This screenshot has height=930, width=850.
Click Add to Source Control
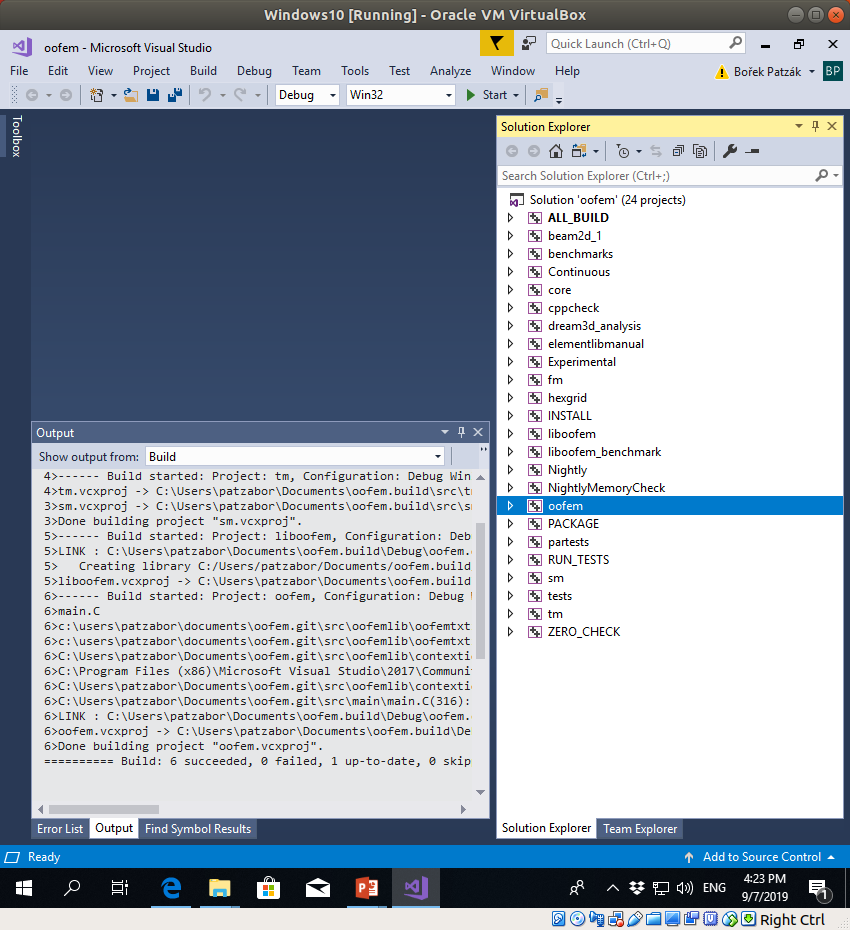[x=761, y=857]
